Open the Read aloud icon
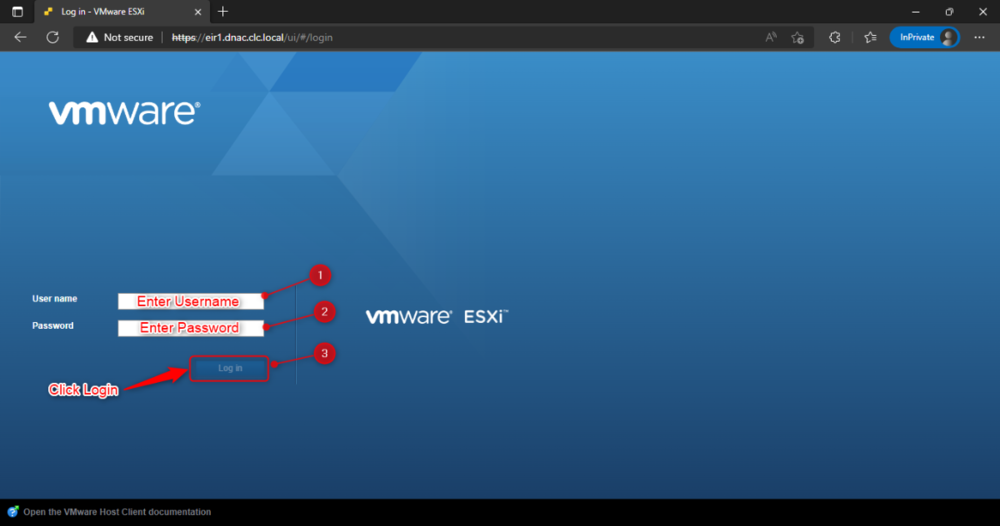This screenshot has height=526, width=1000. tap(771, 38)
